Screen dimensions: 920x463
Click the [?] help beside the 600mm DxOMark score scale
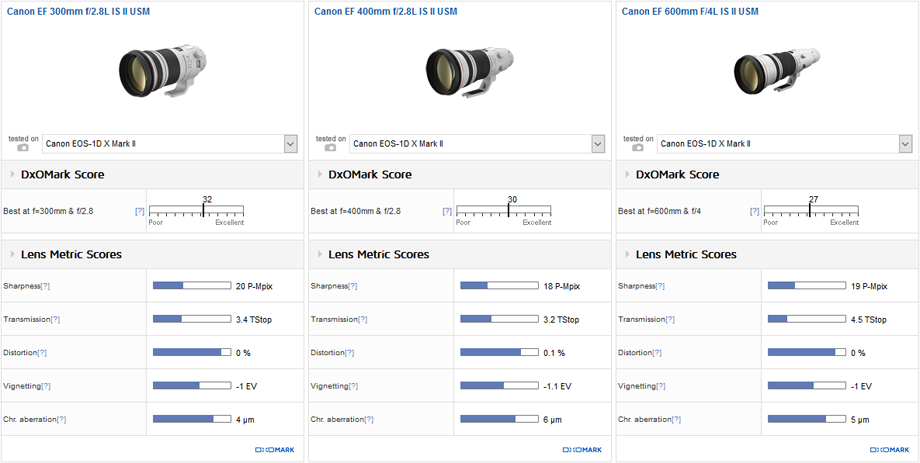pyautogui.click(x=755, y=211)
